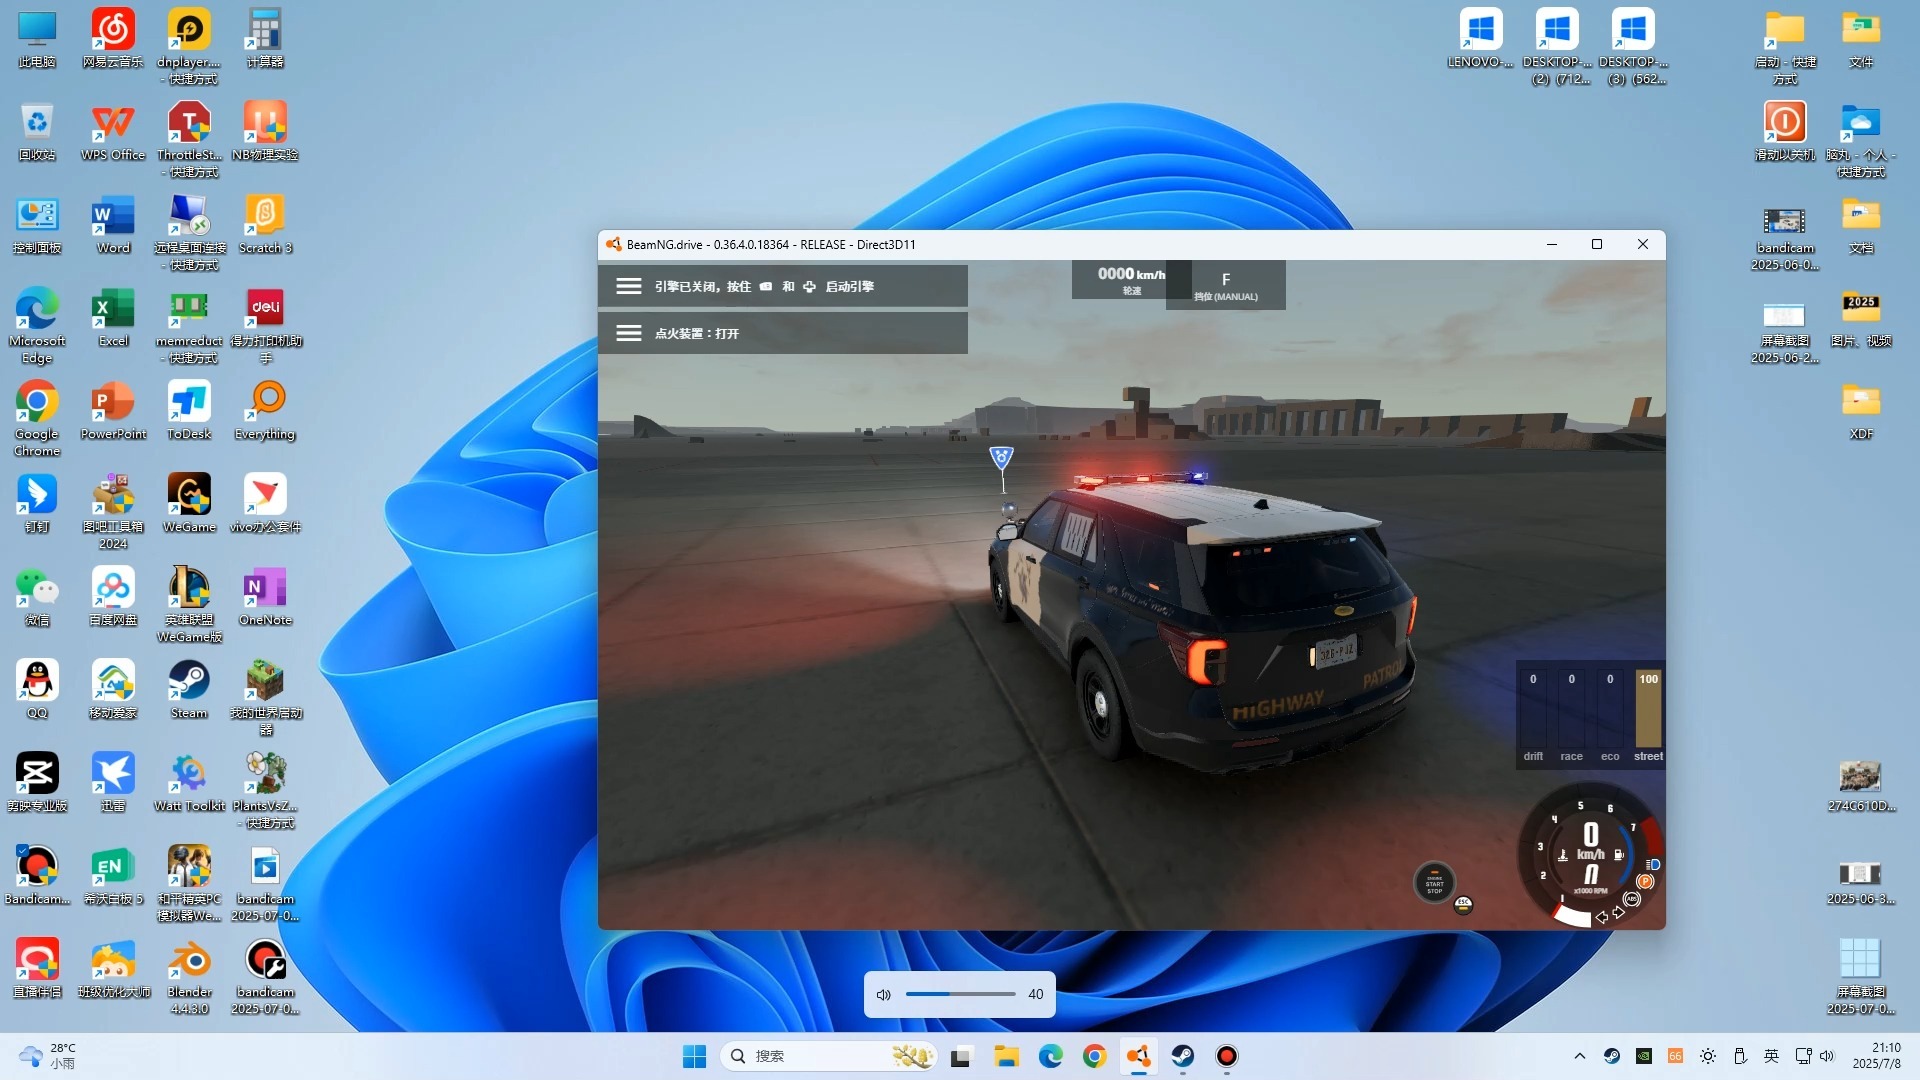Open 滑动以关机 shutdown shortcut
This screenshot has height=1080, width=1920.
coord(1785,132)
